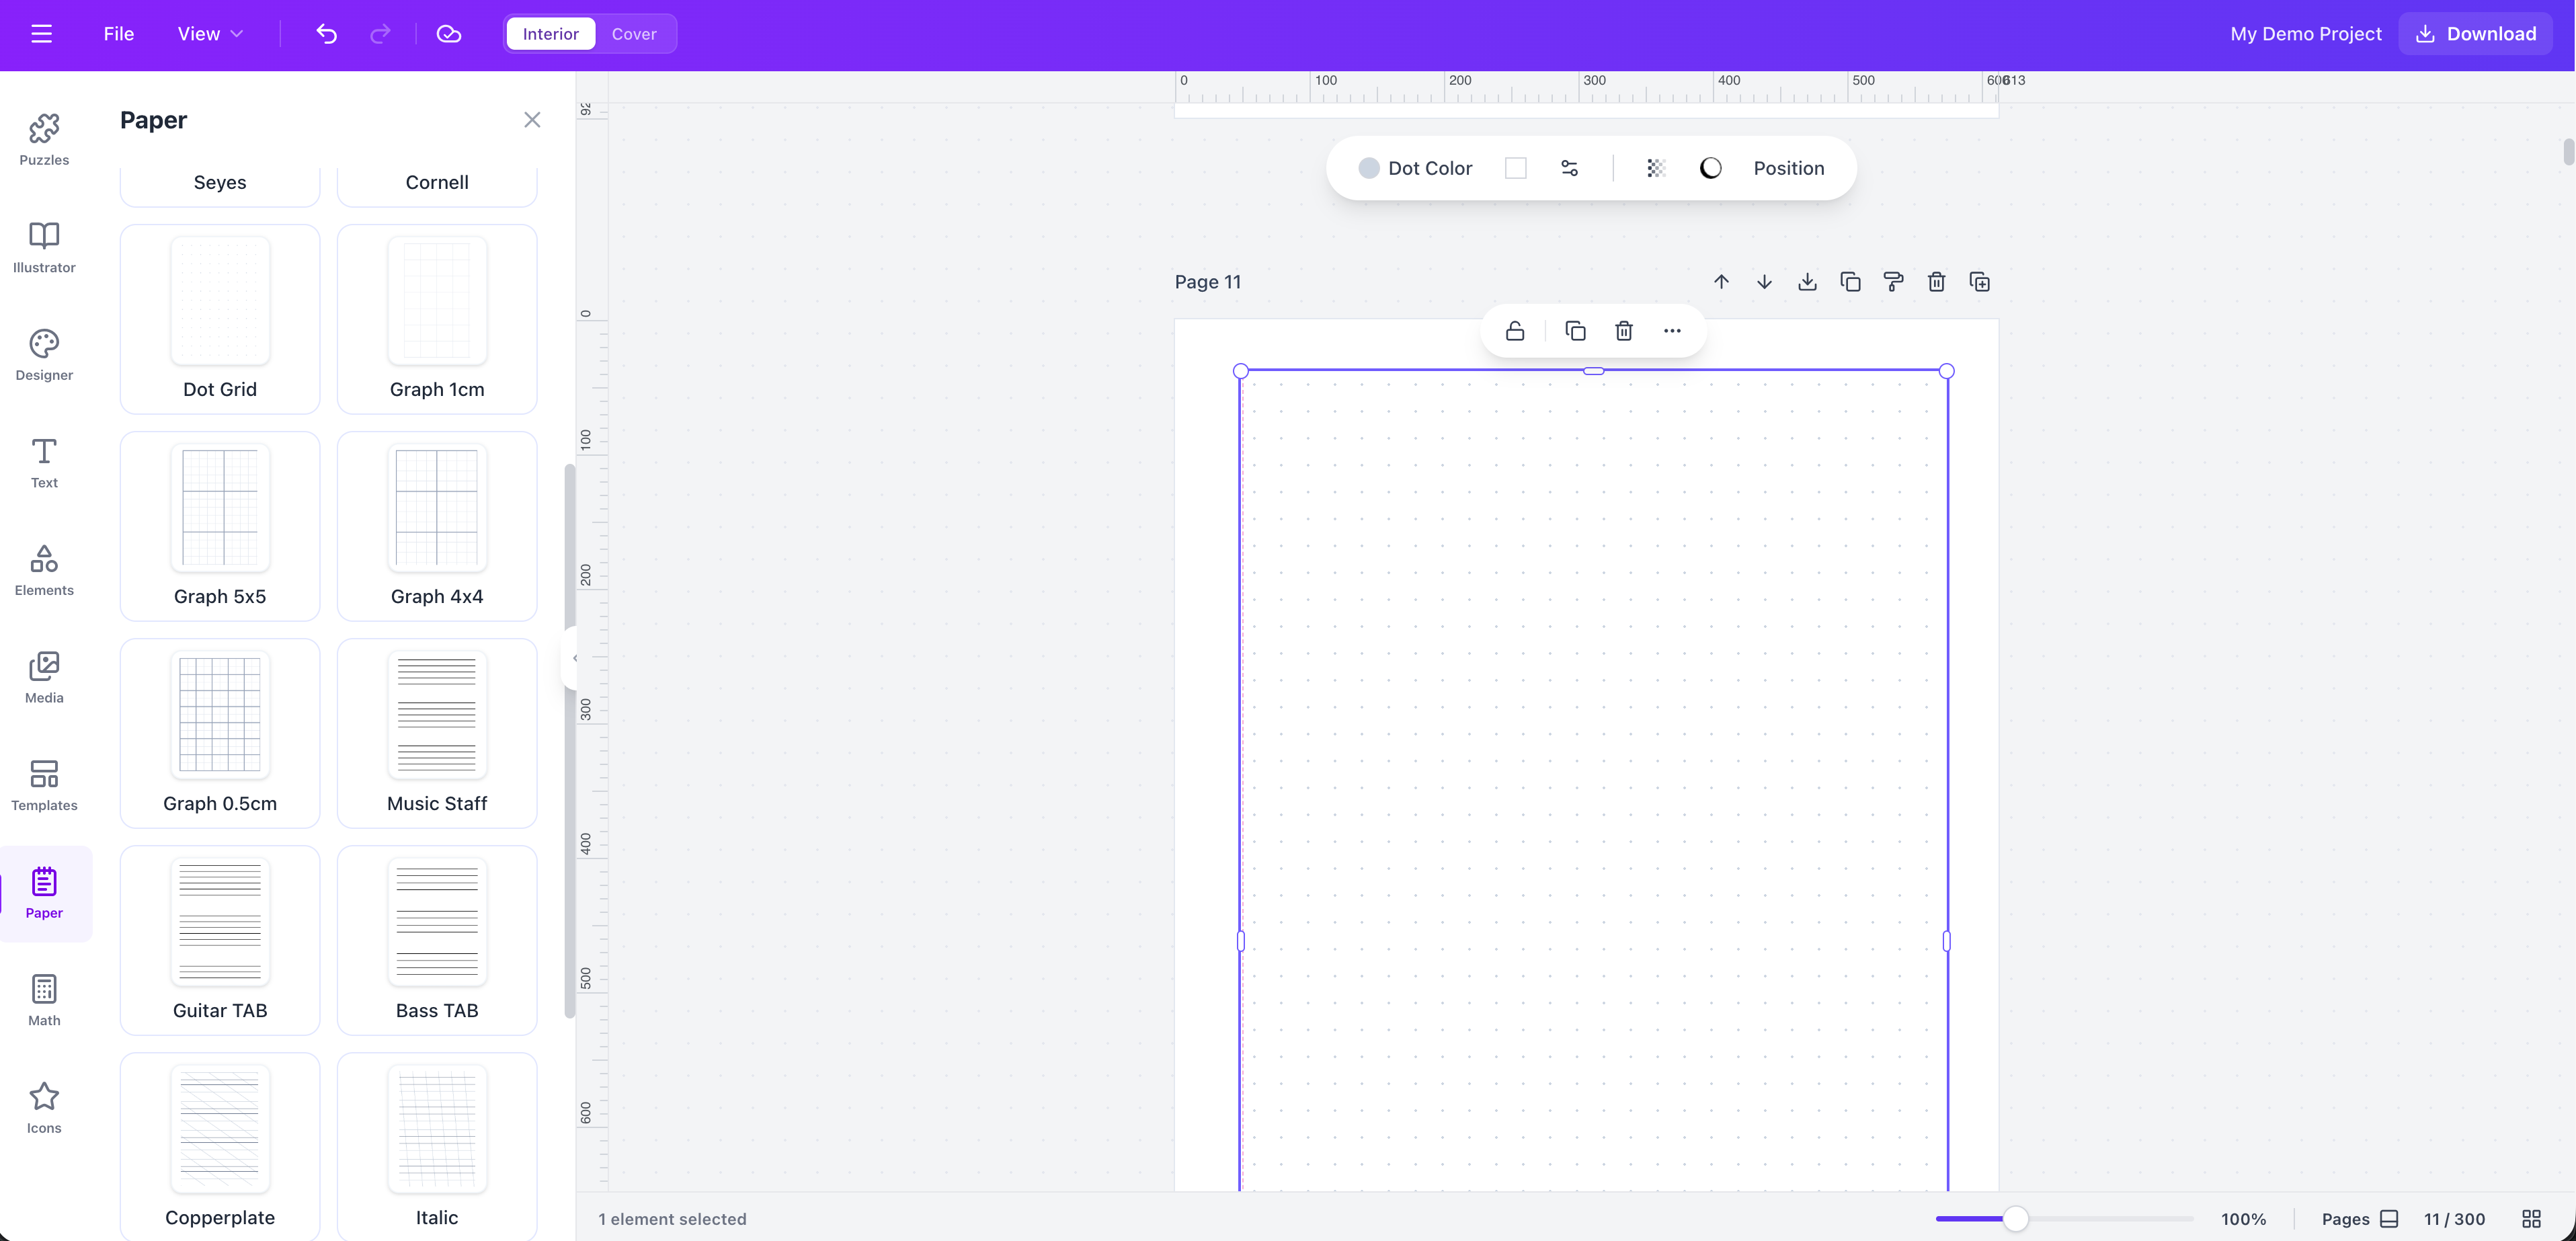The height and width of the screenshot is (1241, 2576).
Task: Apply paint roller formatting to other pages
Action: pyautogui.click(x=1893, y=282)
